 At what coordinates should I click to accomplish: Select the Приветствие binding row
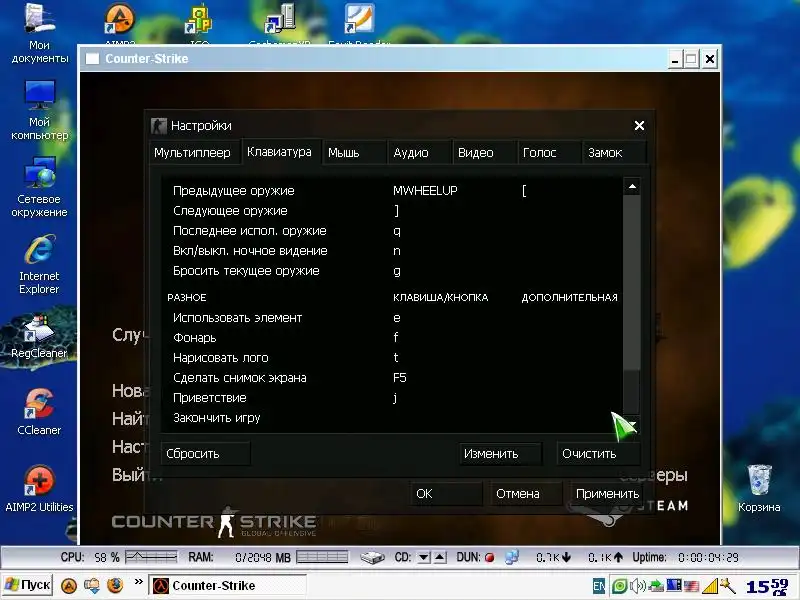[393, 397]
